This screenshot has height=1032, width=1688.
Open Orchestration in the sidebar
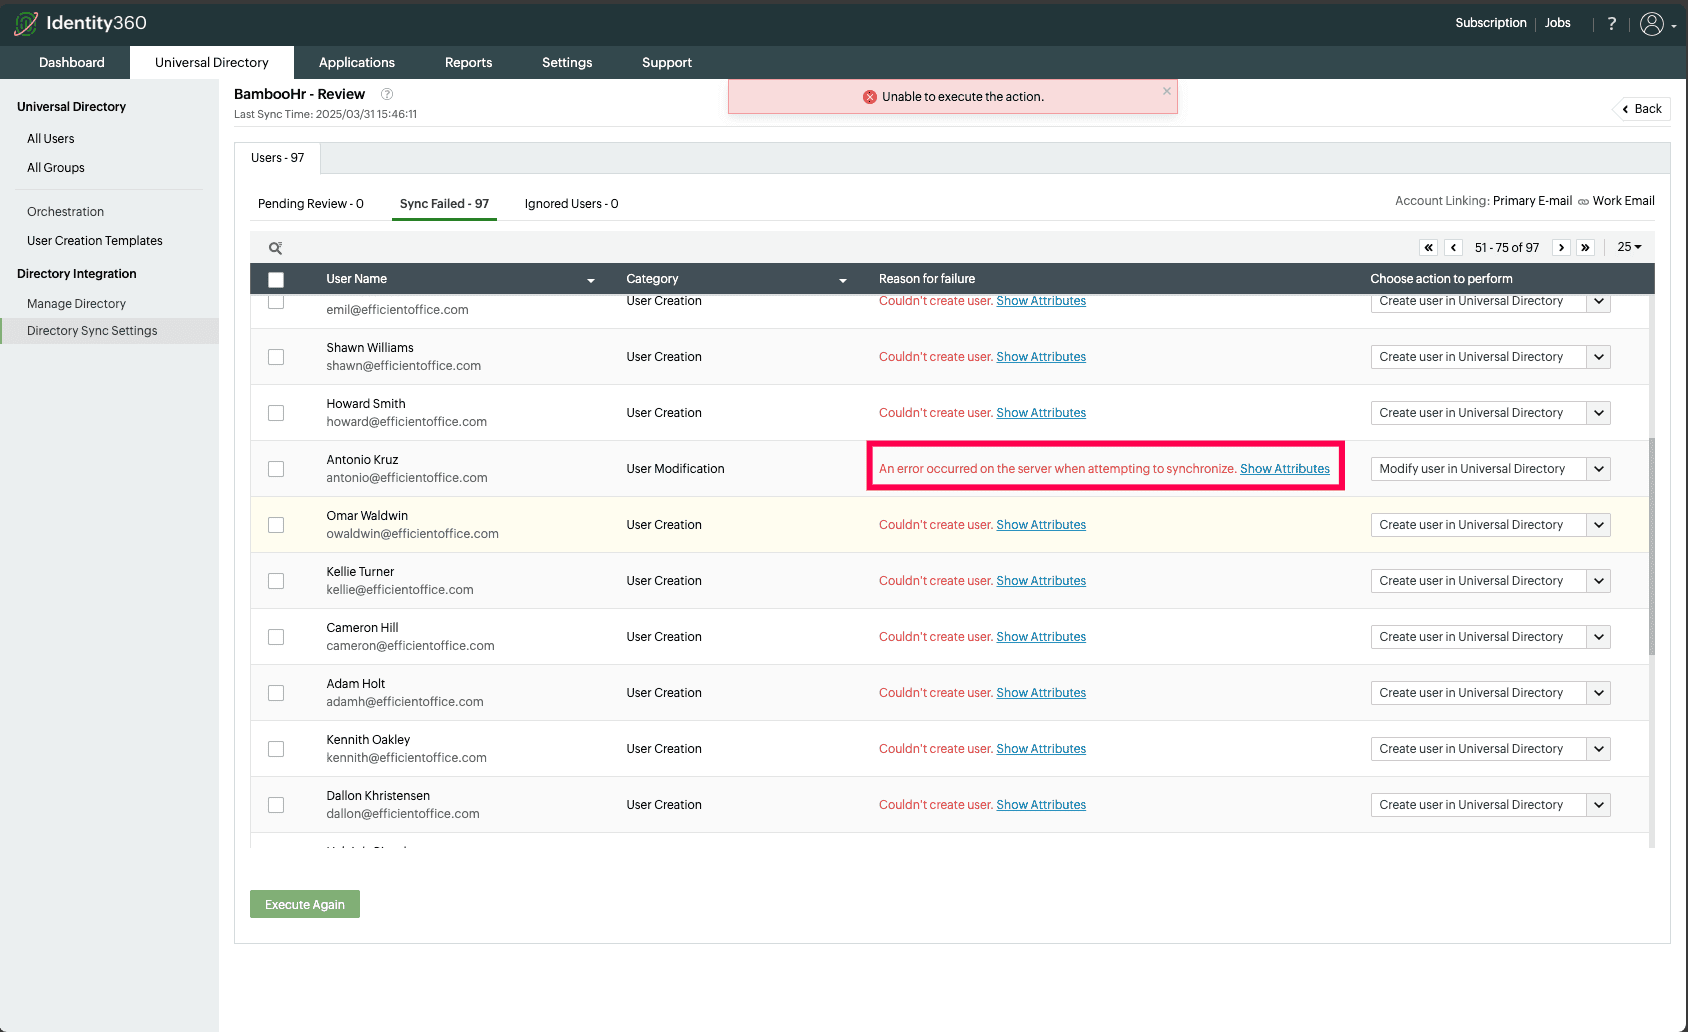[x=66, y=212]
